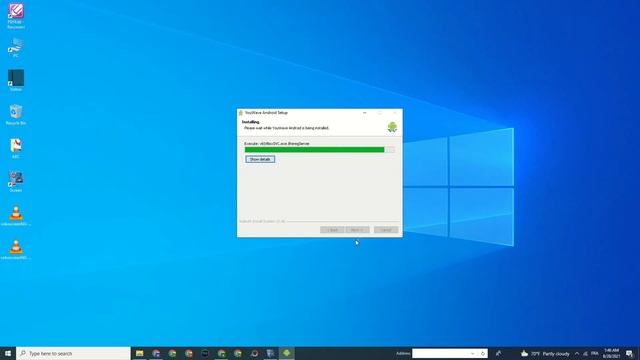Select the PDF desktop shortcut at top
This screenshot has height=360, width=640.
tap(16, 16)
